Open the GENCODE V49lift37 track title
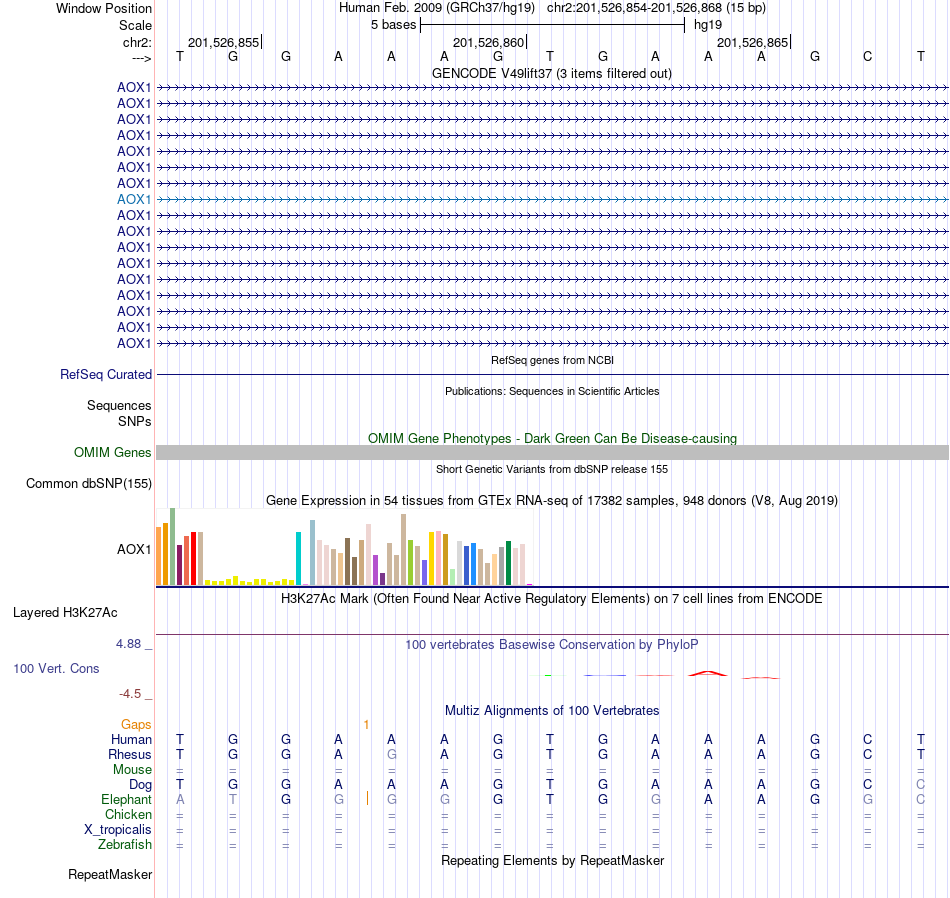Screen dimensions: 950x898 [551, 73]
